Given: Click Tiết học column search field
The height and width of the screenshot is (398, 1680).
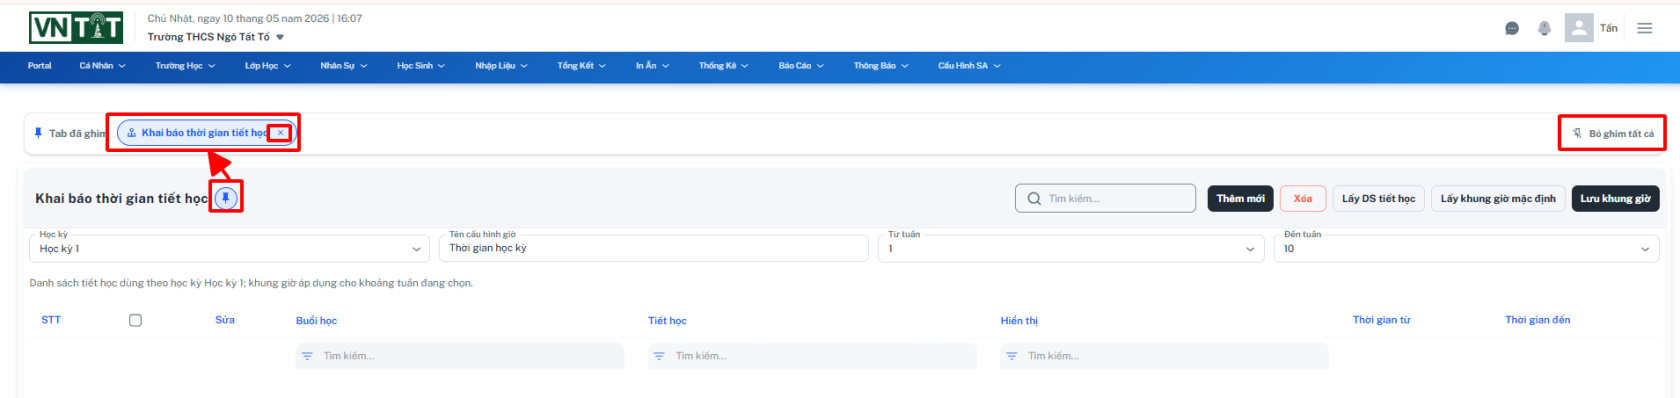Looking at the screenshot, I should coord(812,356).
